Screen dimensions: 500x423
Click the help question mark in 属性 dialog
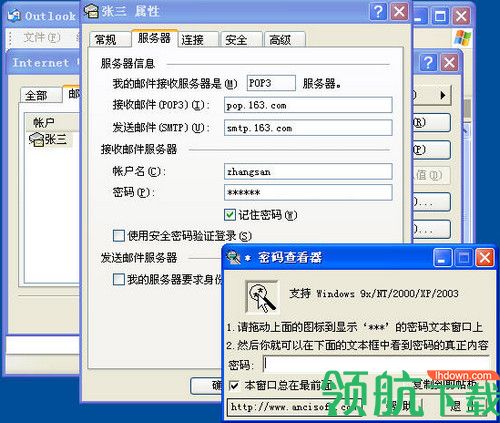378,12
